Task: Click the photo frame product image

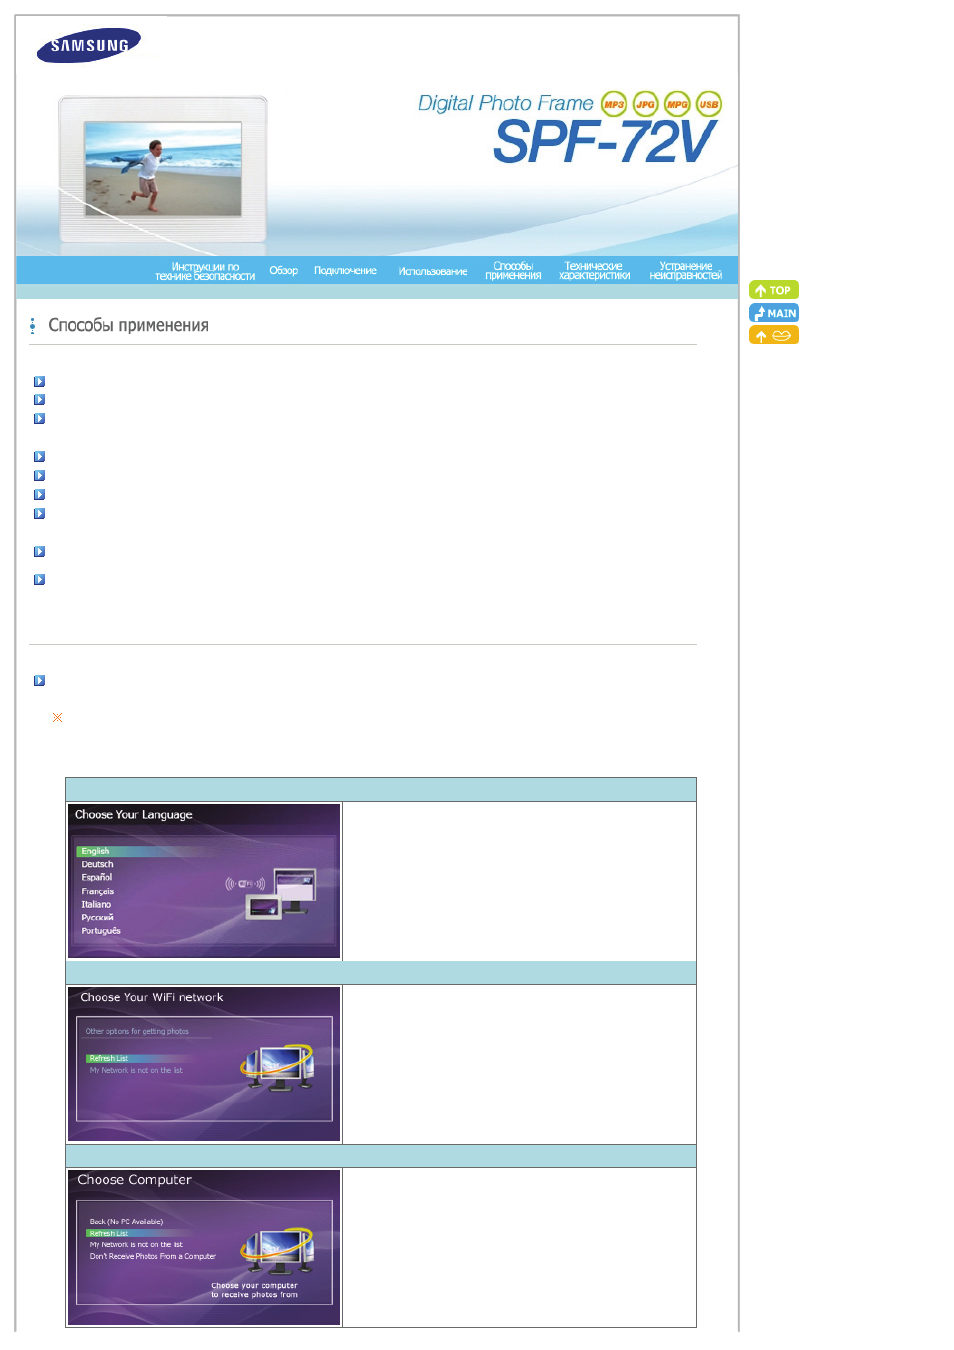Action: (163, 170)
